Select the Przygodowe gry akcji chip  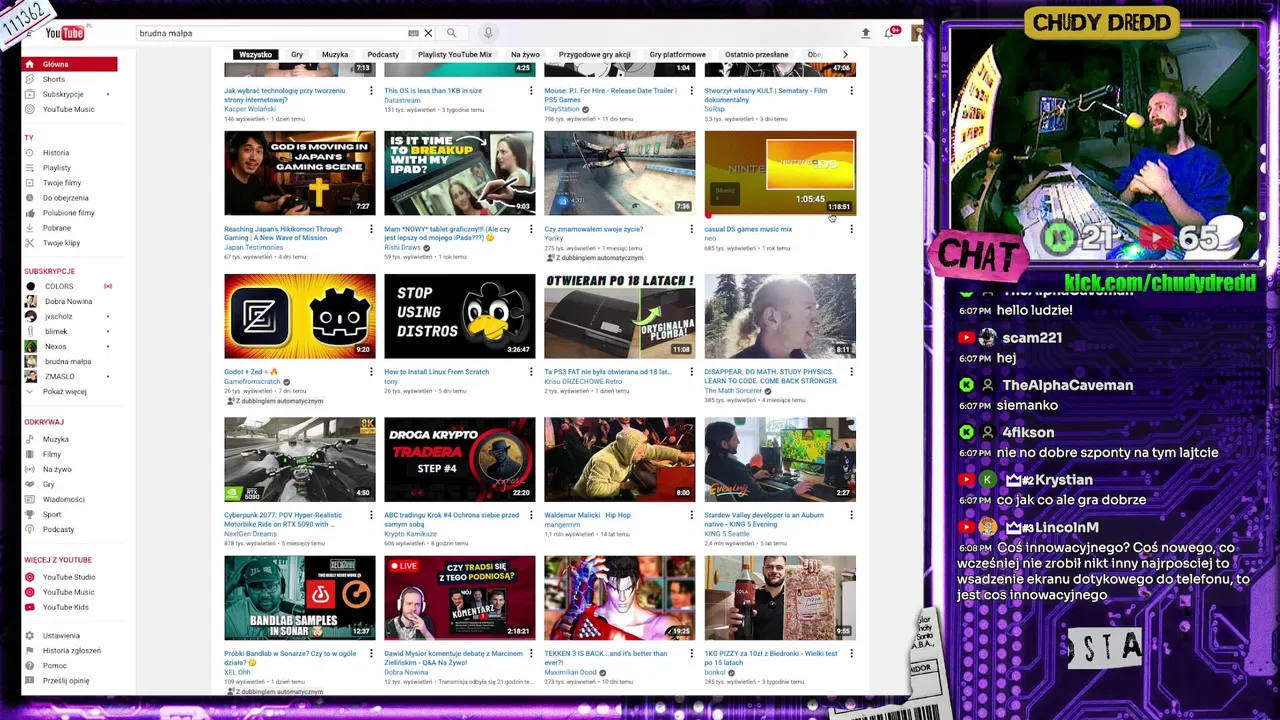(x=595, y=54)
